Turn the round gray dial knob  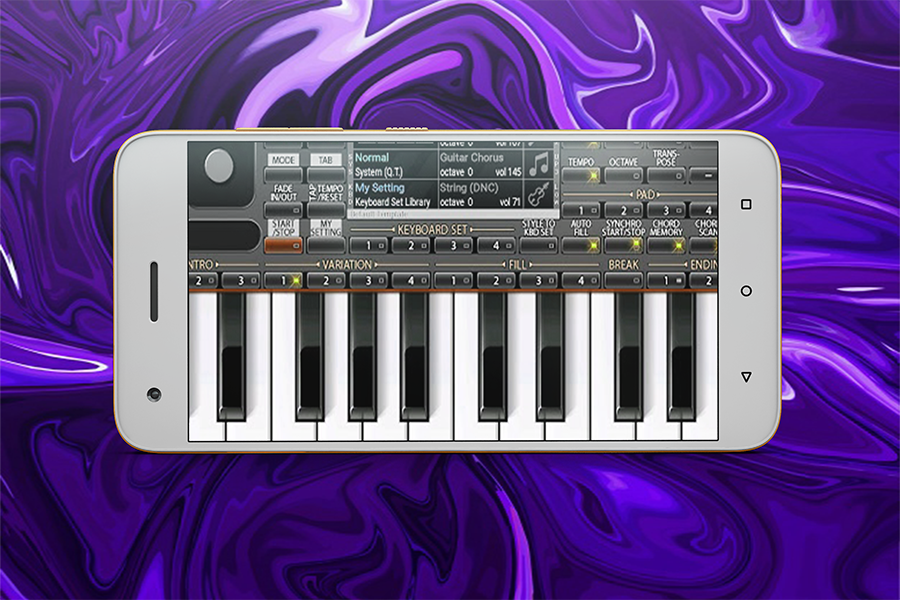[219, 167]
